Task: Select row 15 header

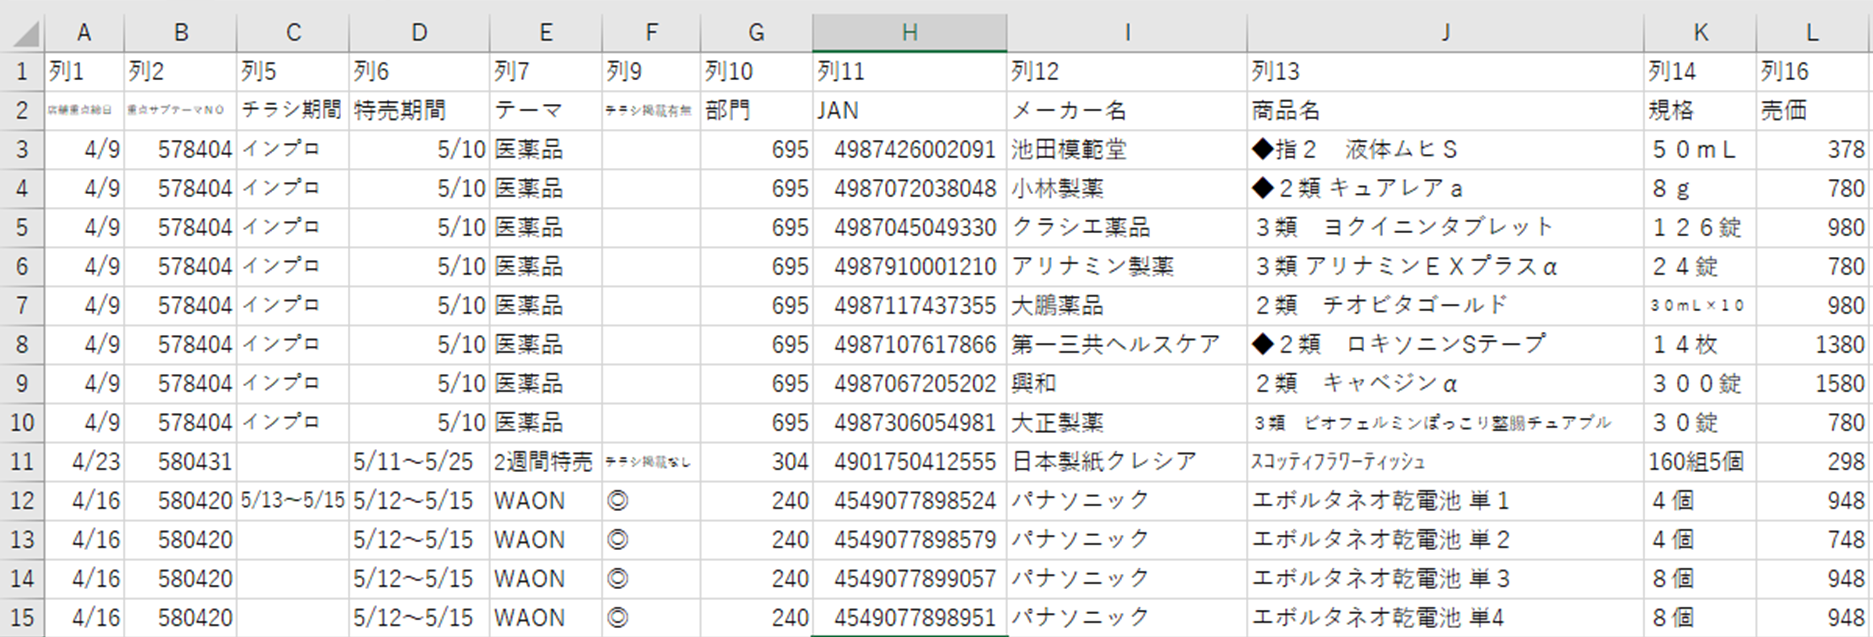Action: coord(22,617)
